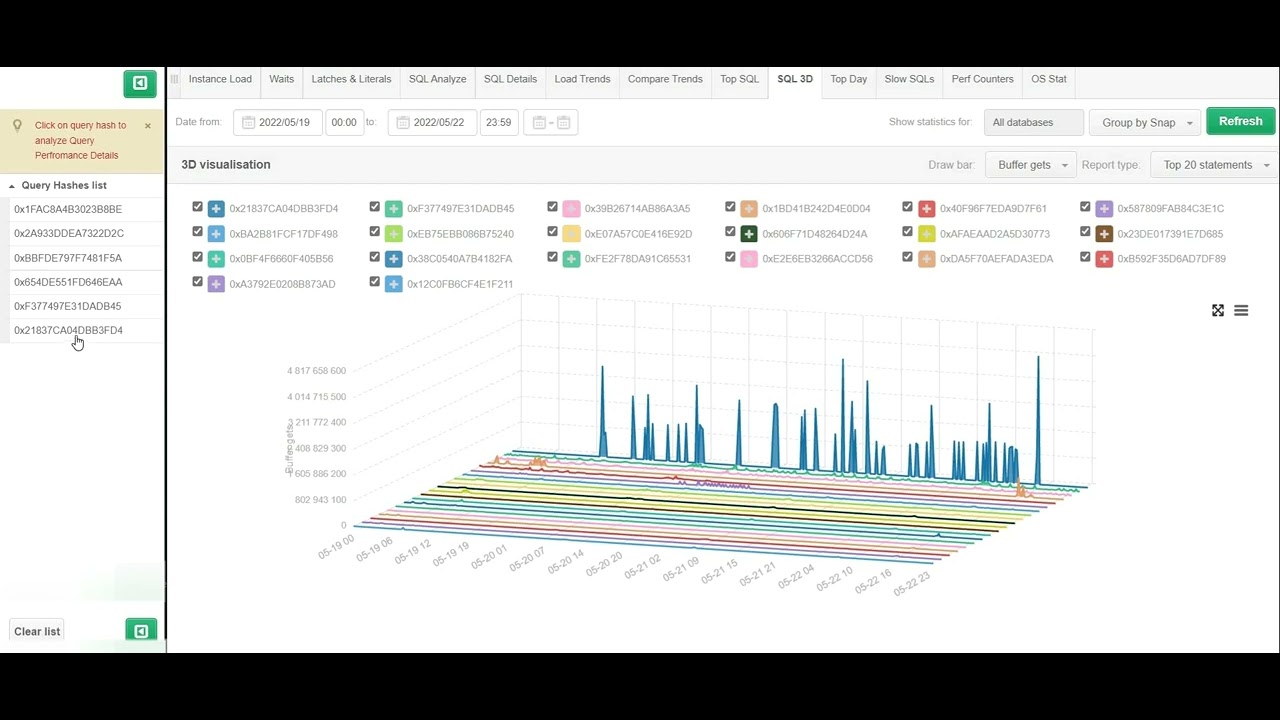Uncheck series 0x12C0FB6CF4E1F211 checkbox
1280x720 pixels.
coord(375,282)
